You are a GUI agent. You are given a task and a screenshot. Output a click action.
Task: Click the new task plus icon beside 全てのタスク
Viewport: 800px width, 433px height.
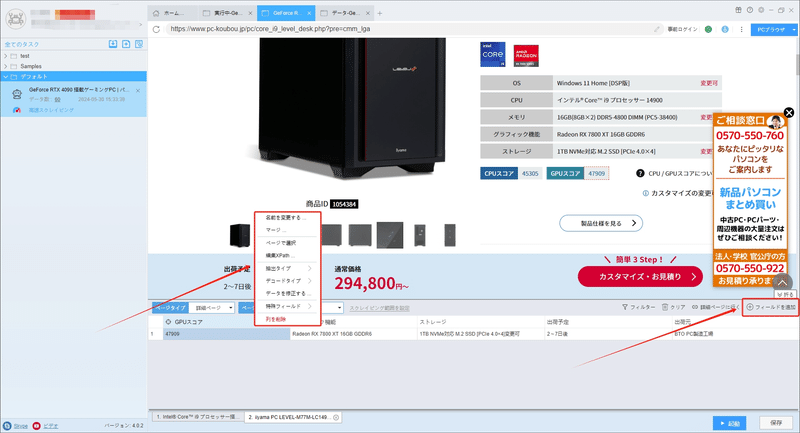[x=126, y=44]
